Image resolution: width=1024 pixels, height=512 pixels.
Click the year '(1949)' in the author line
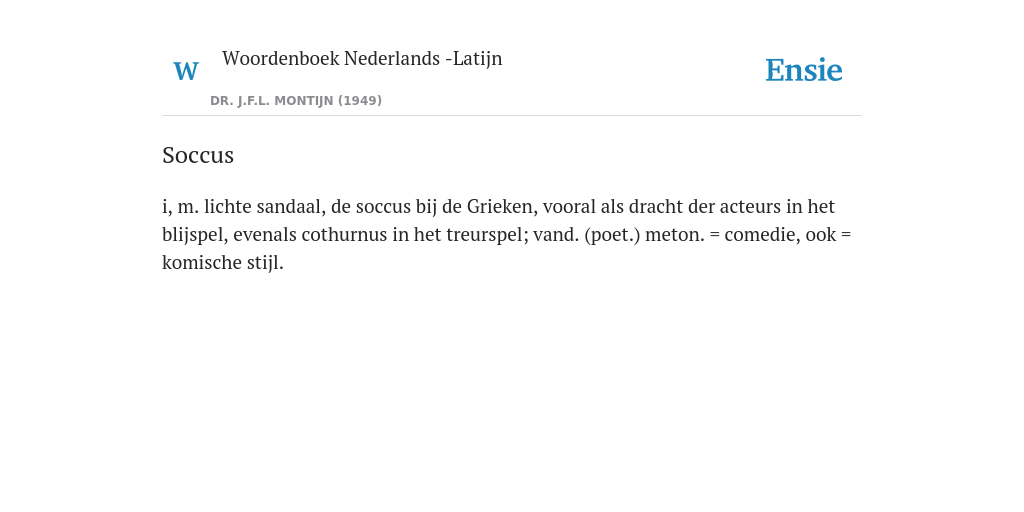360,101
